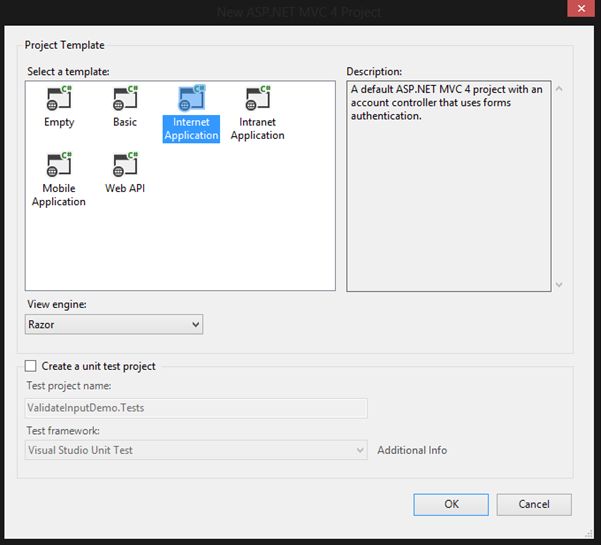Click the 'Select a template:' label

tap(68, 72)
